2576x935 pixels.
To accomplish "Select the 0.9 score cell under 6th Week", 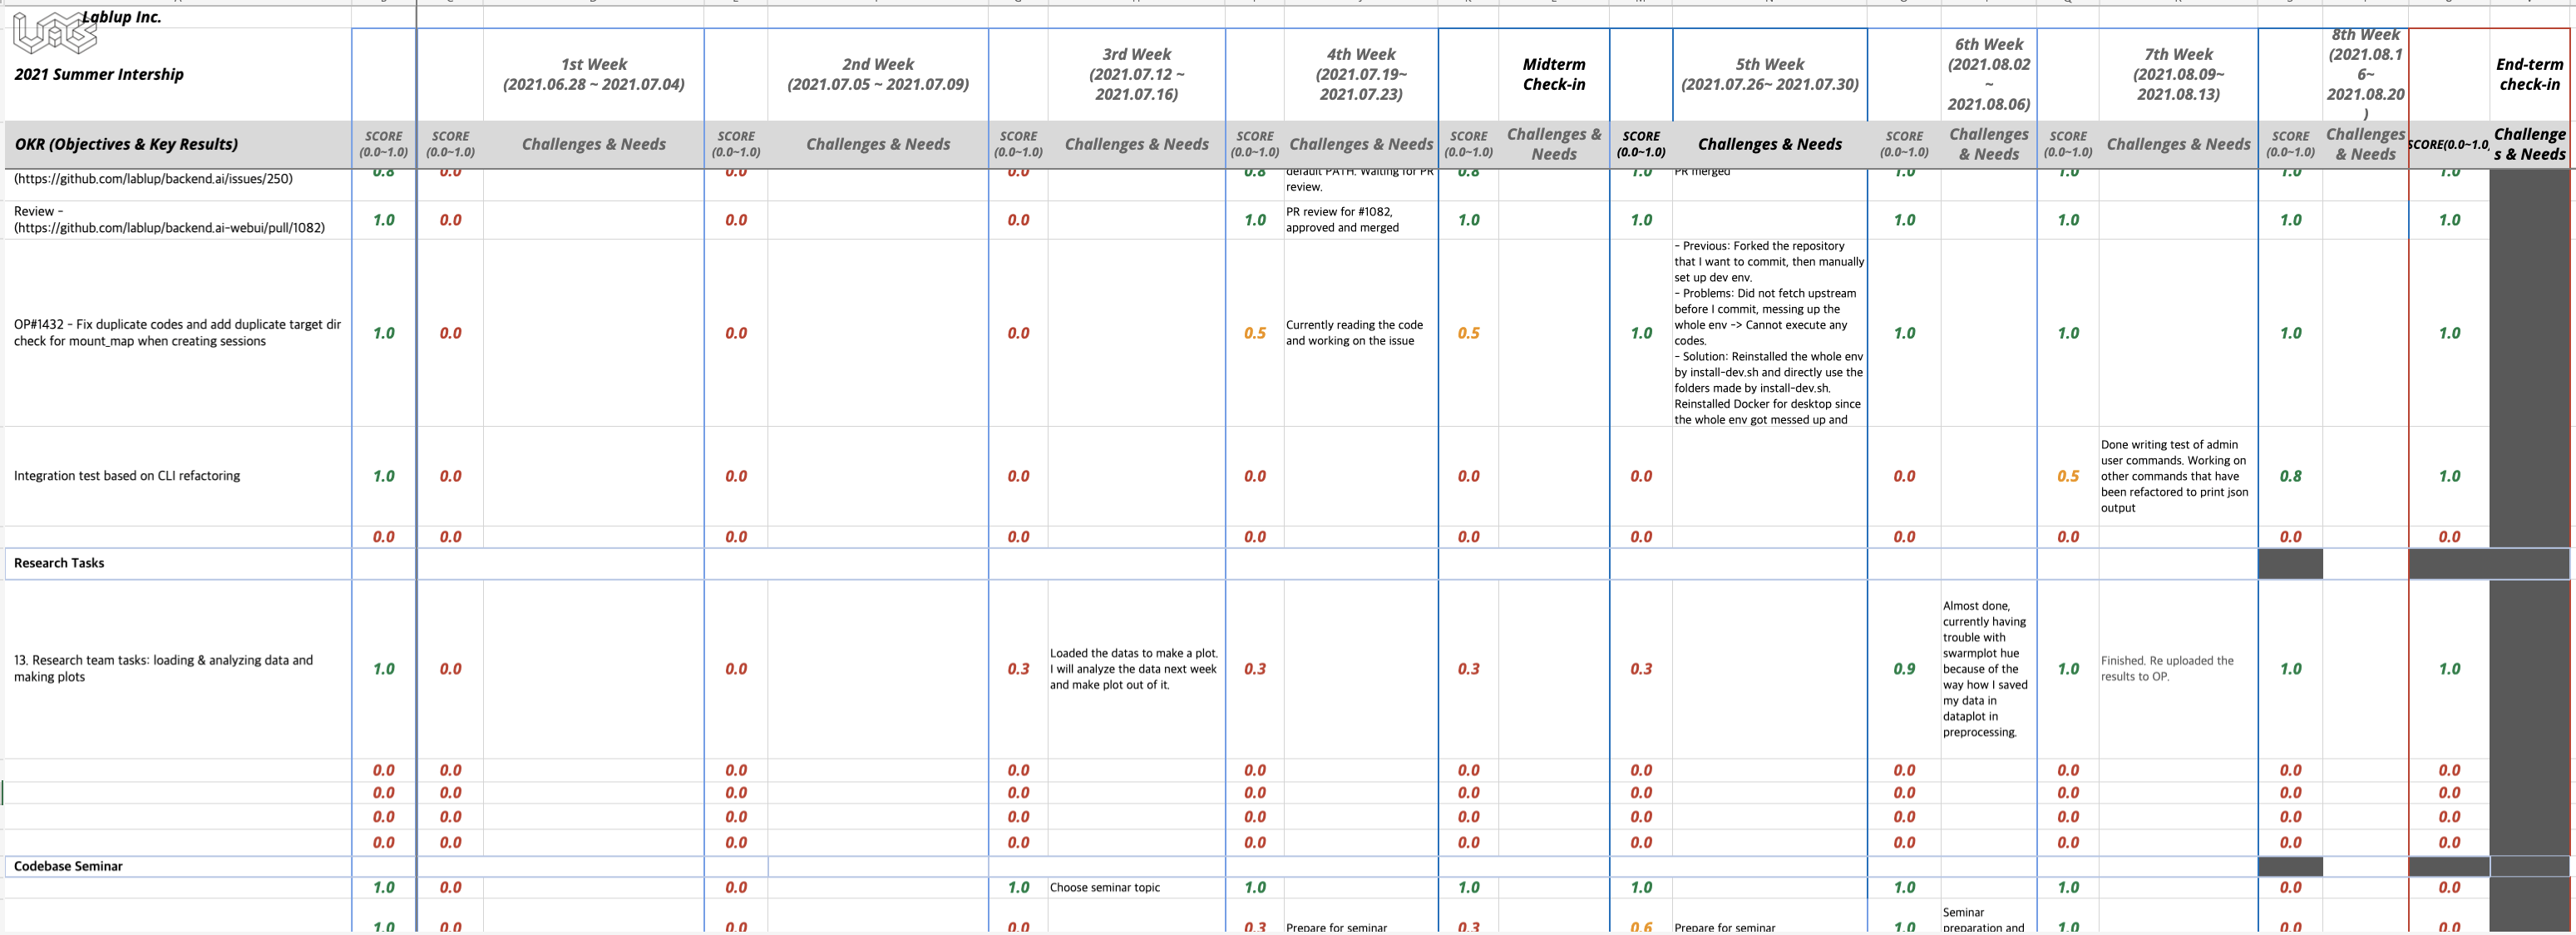I will tap(1904, 668).
